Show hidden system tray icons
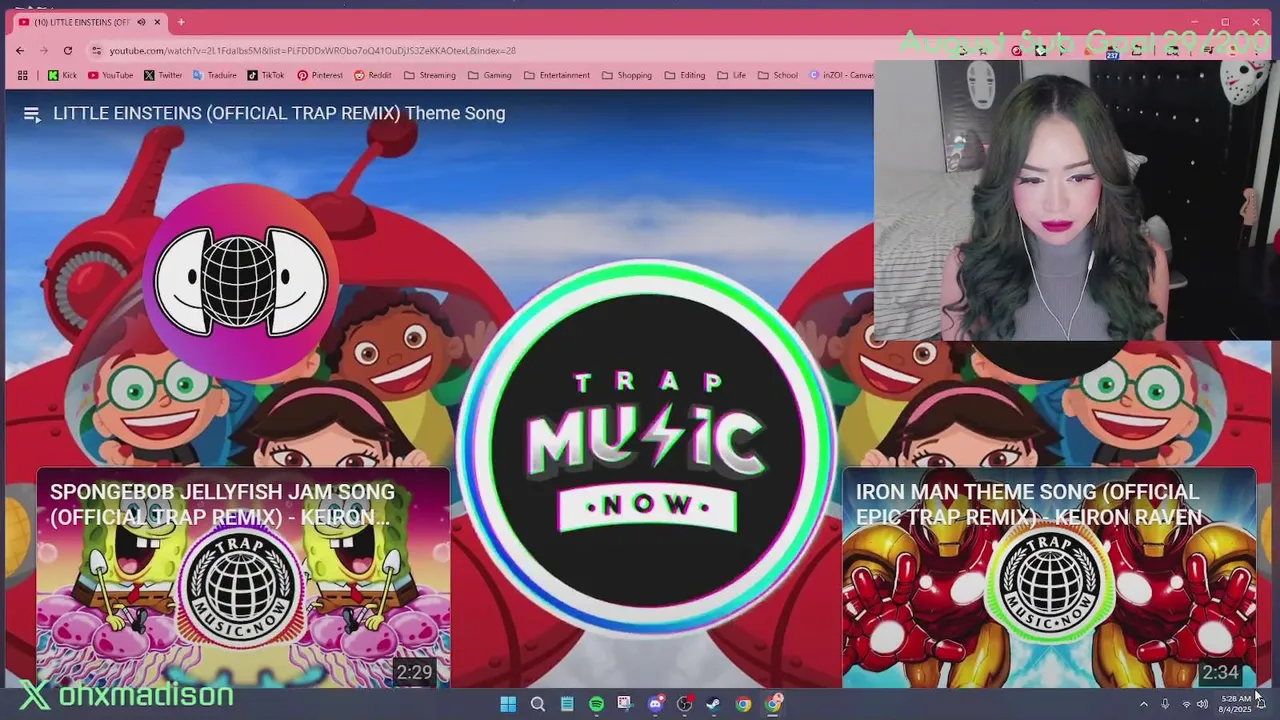Viewport: 1280px width, 720px height. point(1144,704)
